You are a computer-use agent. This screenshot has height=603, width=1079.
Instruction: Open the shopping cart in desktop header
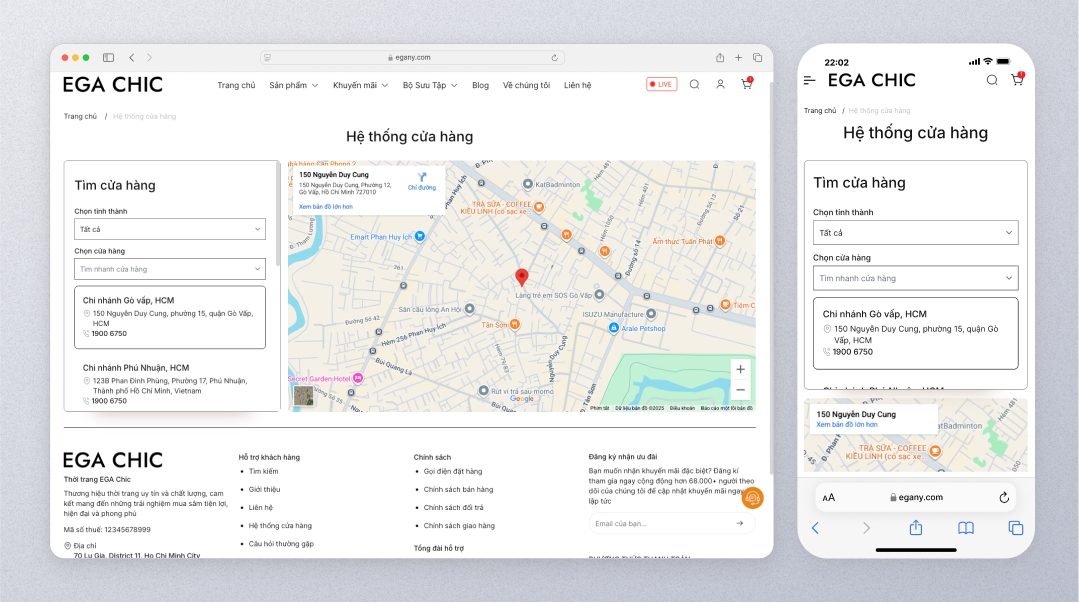click(x=746, y=85)
